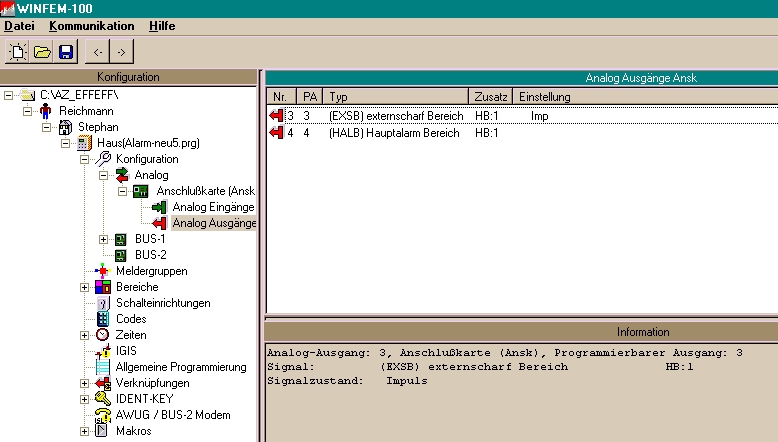Open the Datei menu
778x442 pixels.
point(20,25)
